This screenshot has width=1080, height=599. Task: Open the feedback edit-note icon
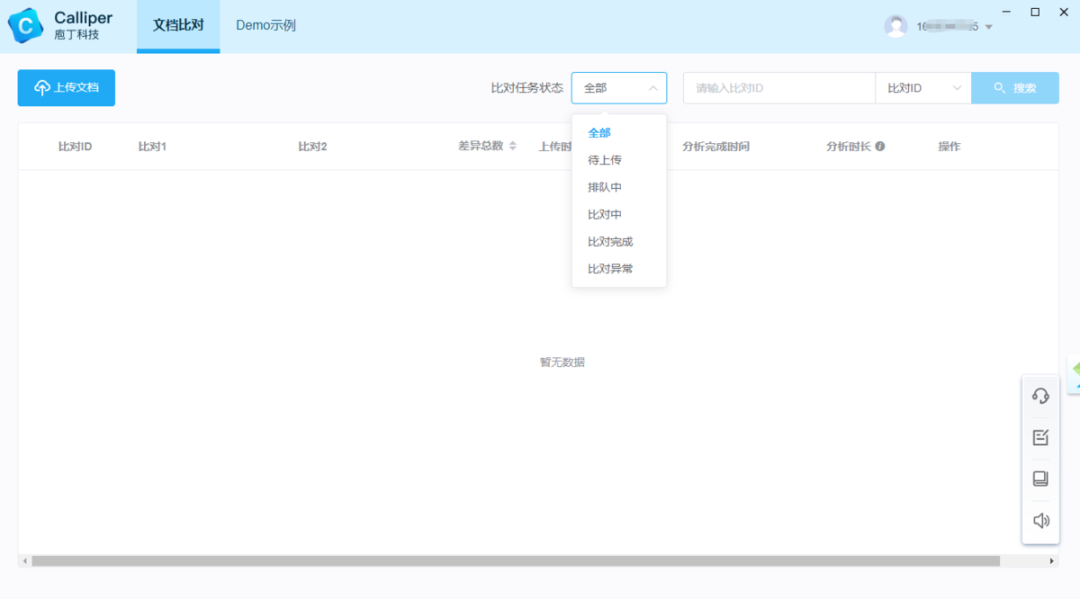tap(1040, 437)
